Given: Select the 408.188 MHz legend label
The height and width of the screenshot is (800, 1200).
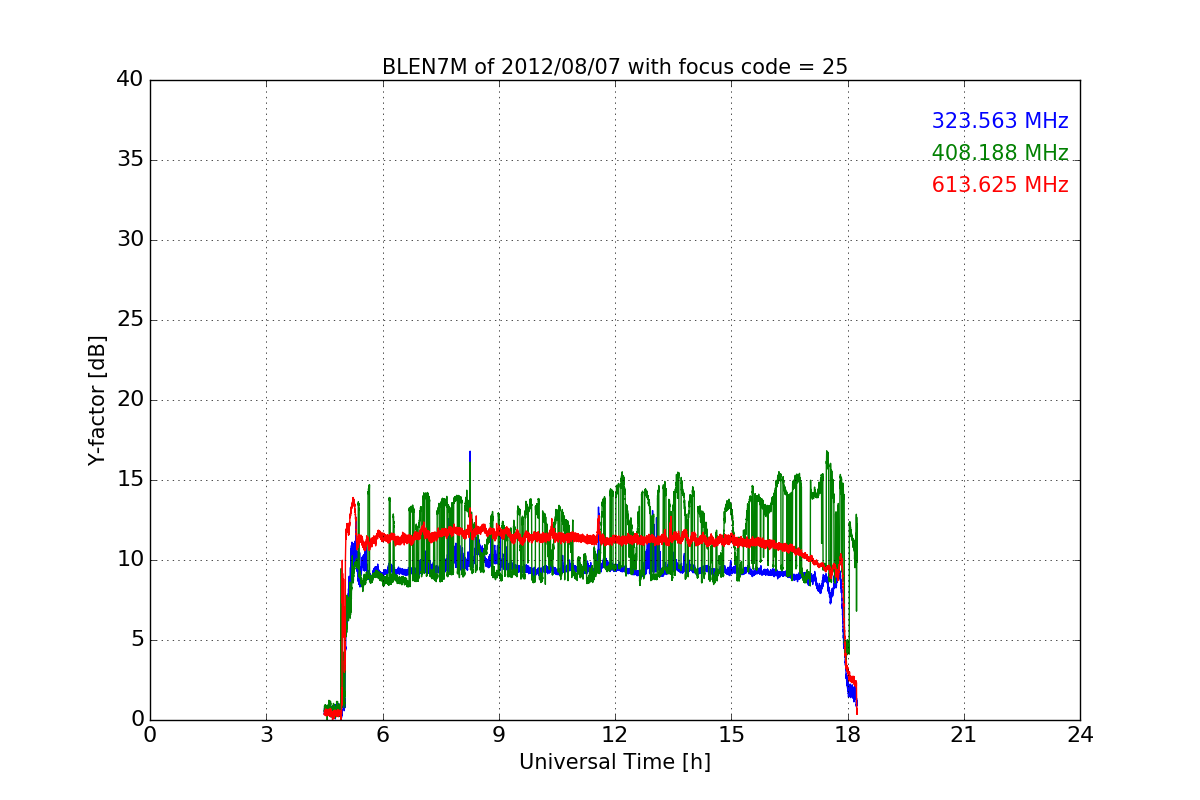Looking at the screenshot, I should pyautogui.click(x=1000, y=153).
